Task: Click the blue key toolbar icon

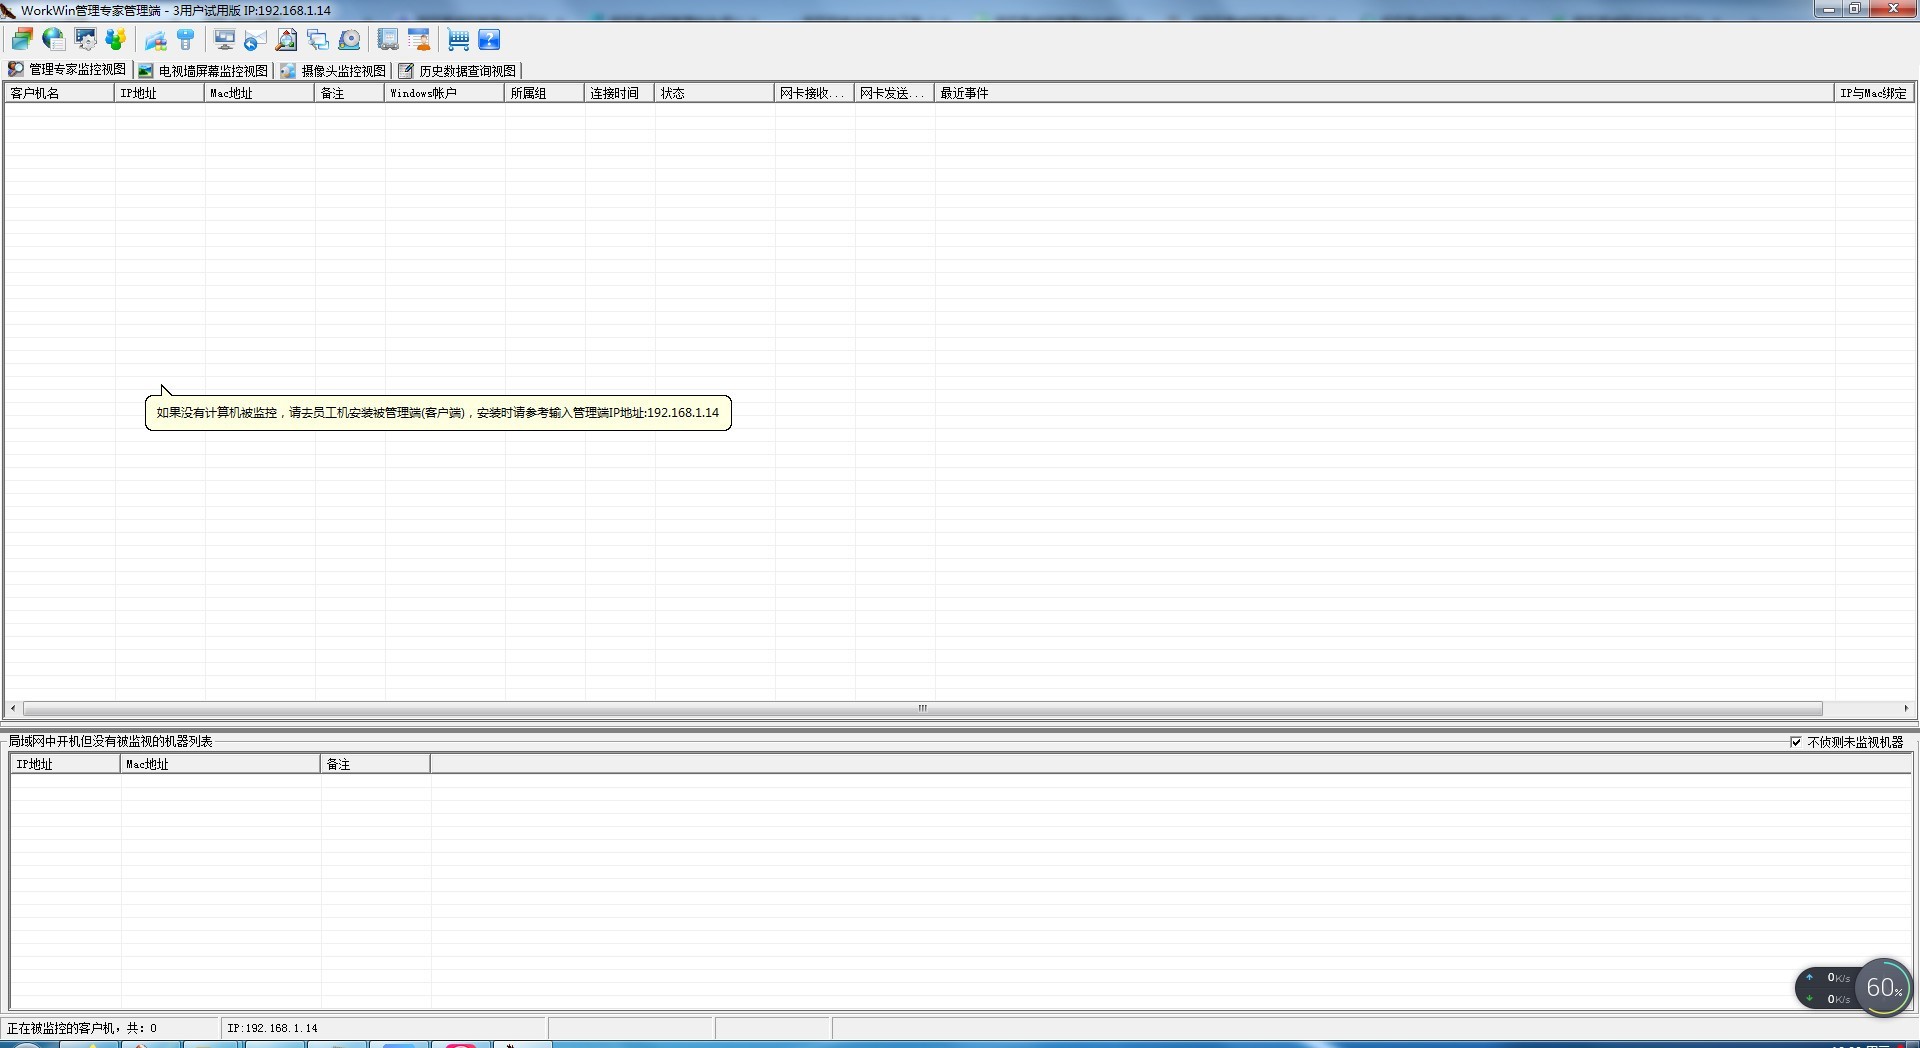Action: point(186,40)
